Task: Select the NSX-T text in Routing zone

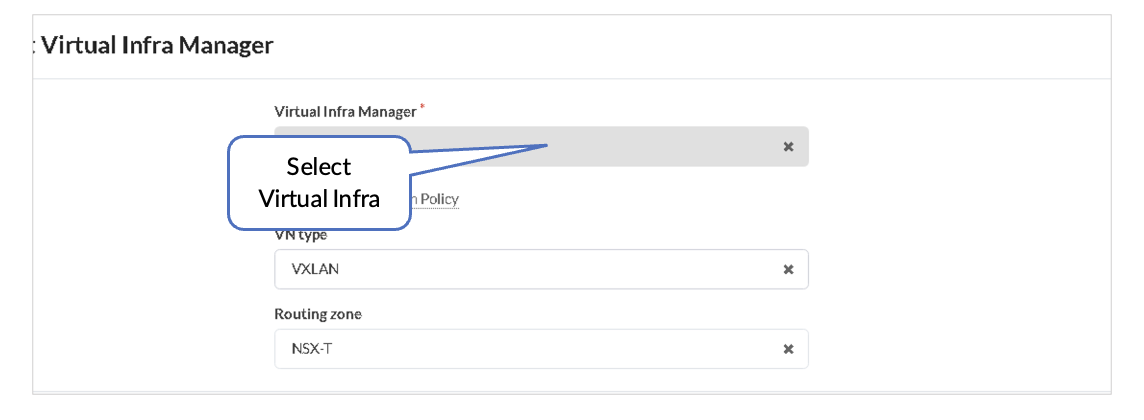Action: 311,349
